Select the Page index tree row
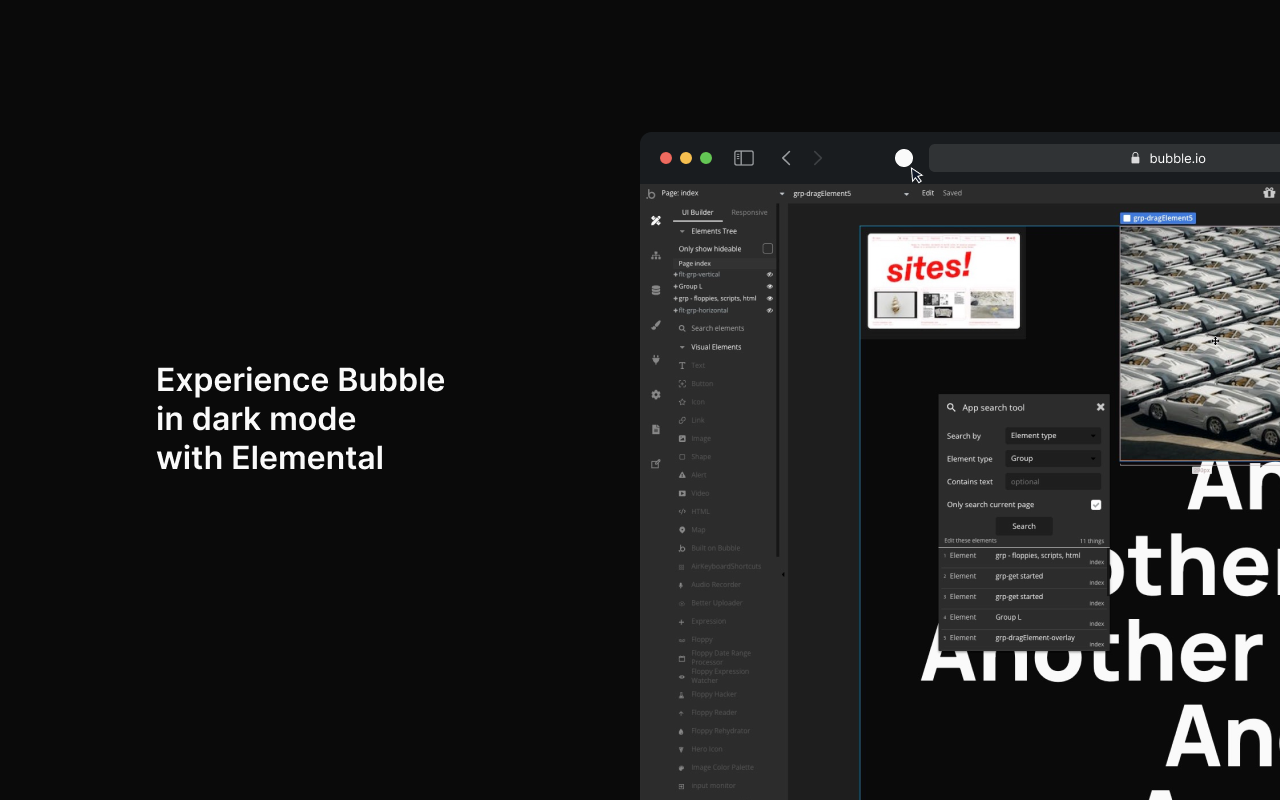Image resolution: width=1280 pixels, height=800 pixels. click(725, 263)
